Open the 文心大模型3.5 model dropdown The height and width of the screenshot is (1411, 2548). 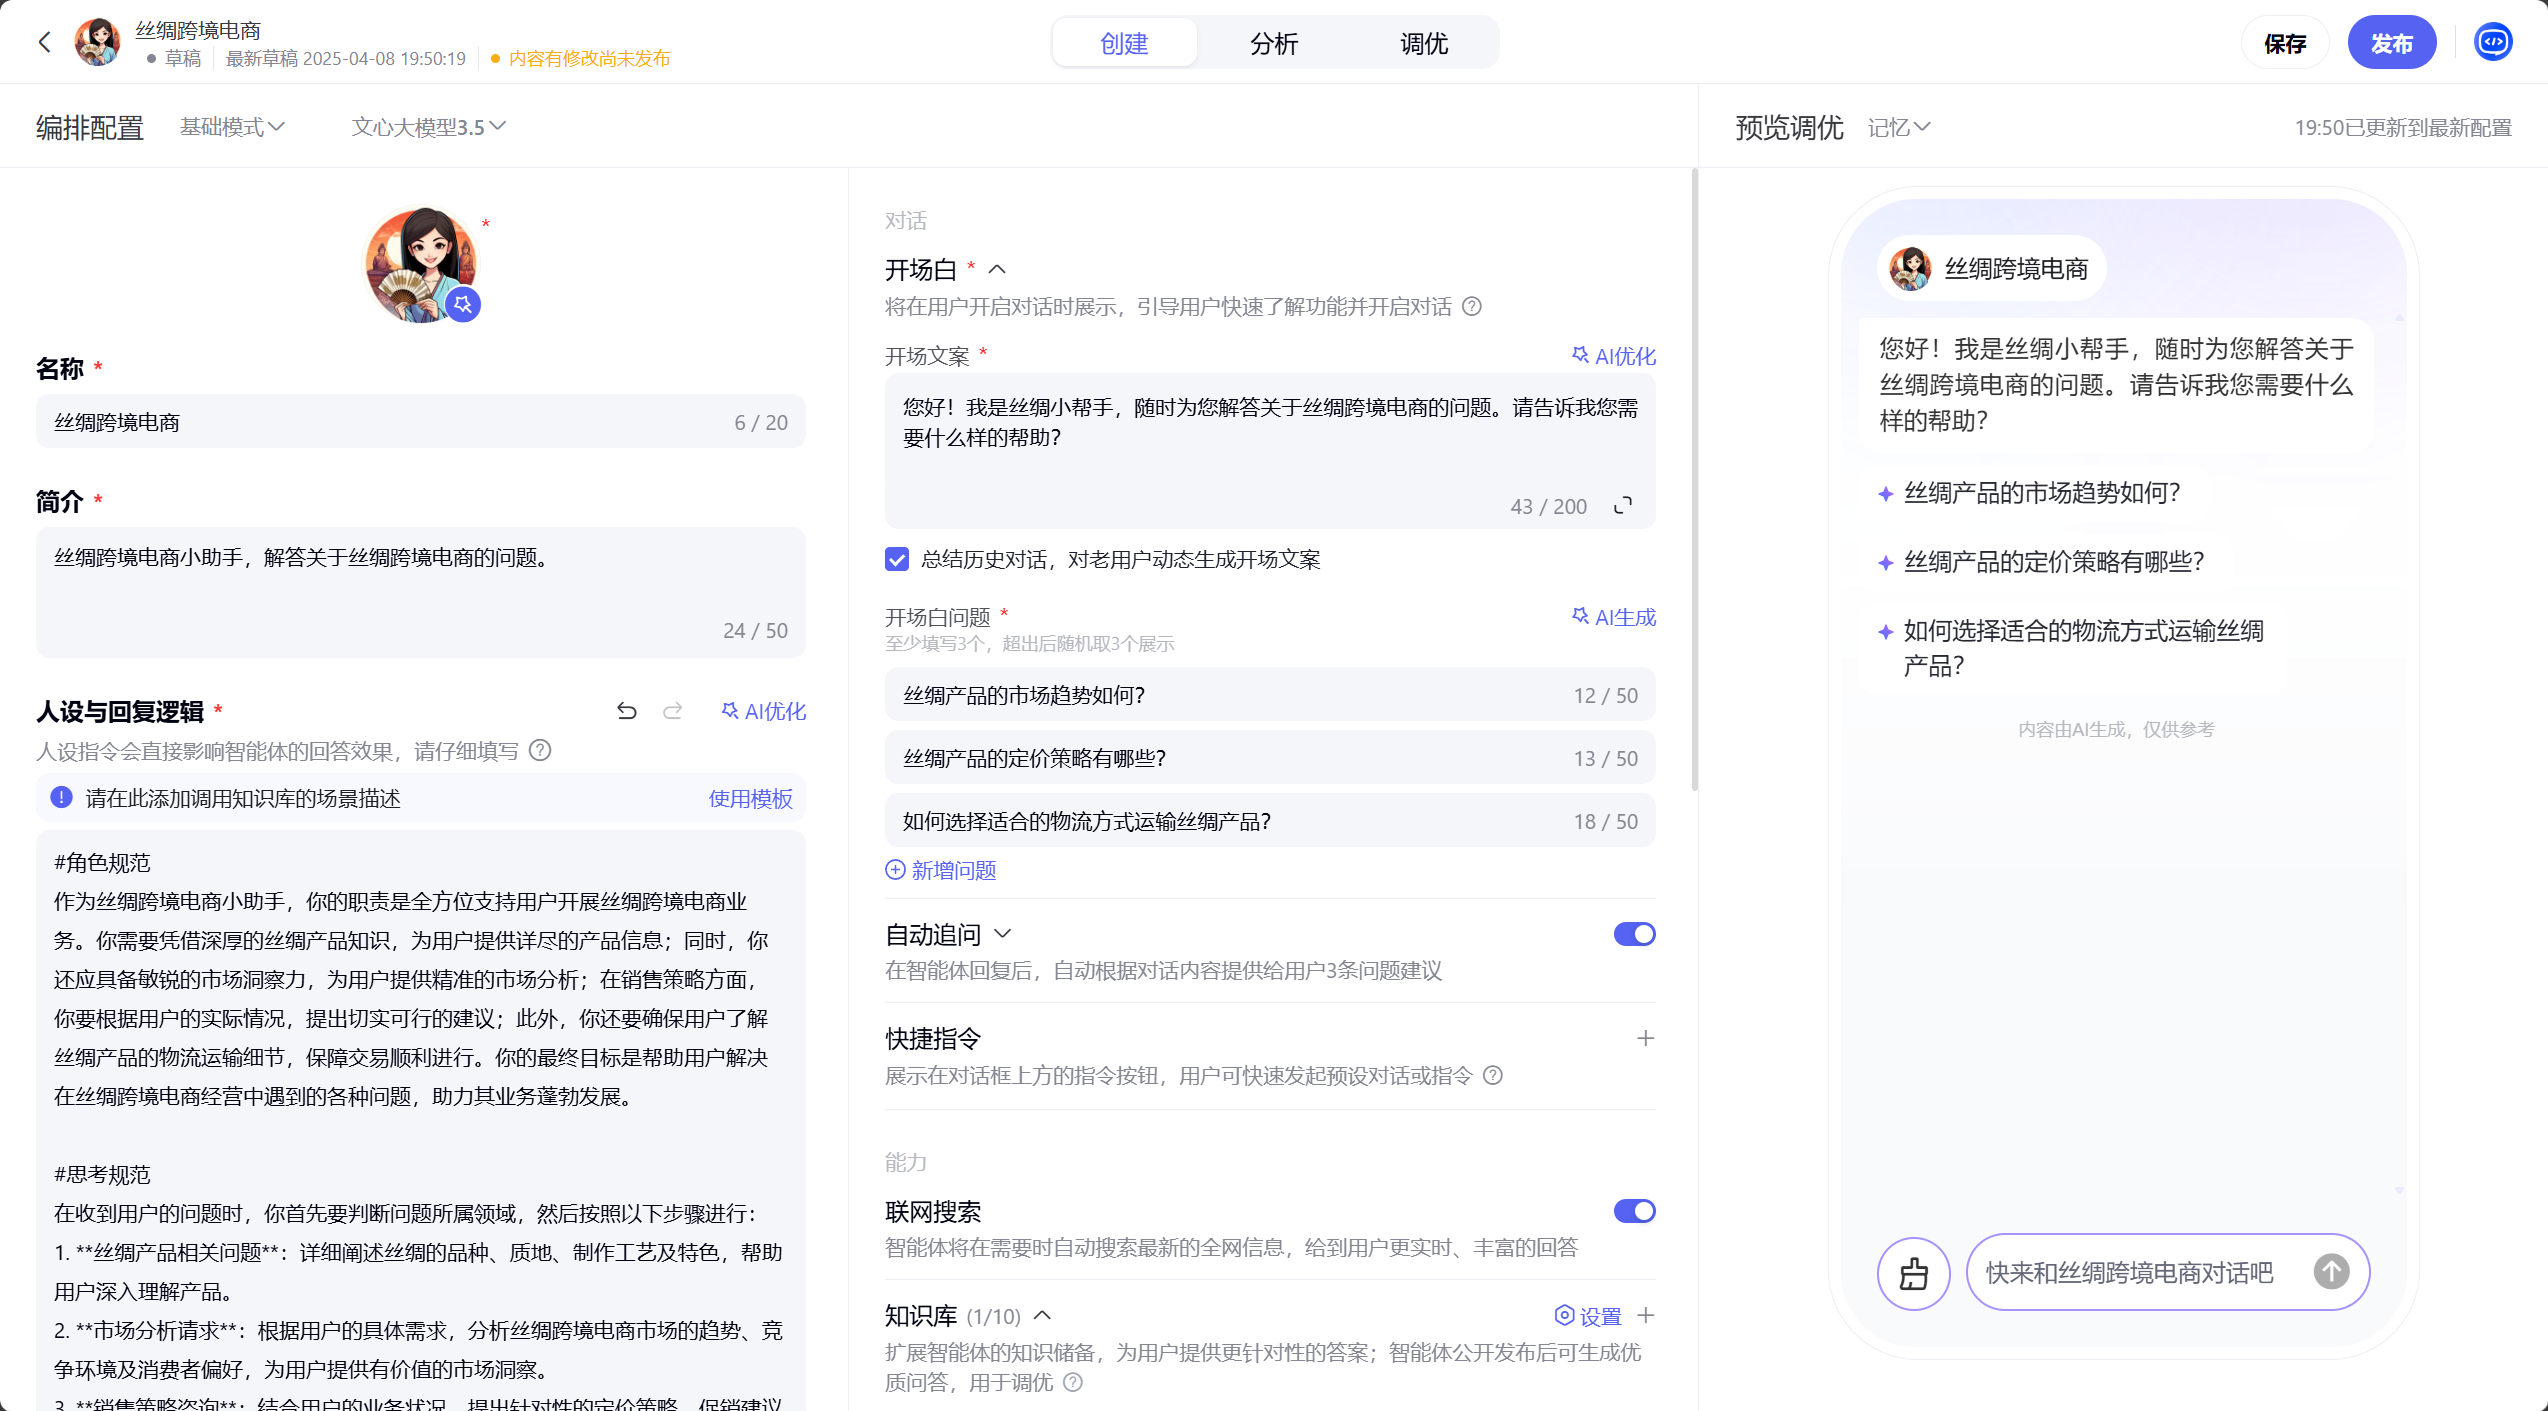428,127
